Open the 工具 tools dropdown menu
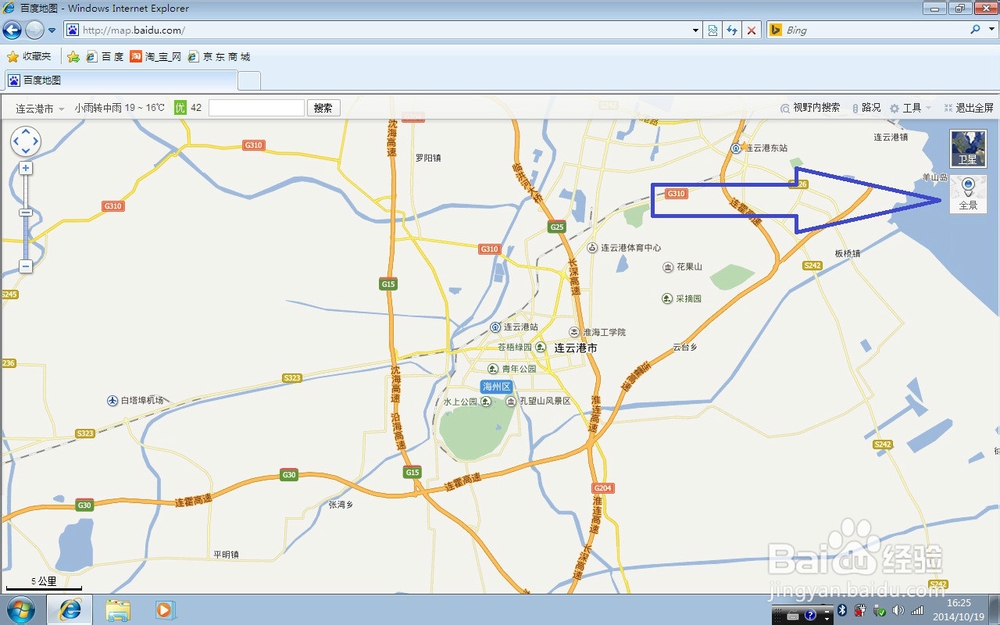 click(x=910, y=108)
